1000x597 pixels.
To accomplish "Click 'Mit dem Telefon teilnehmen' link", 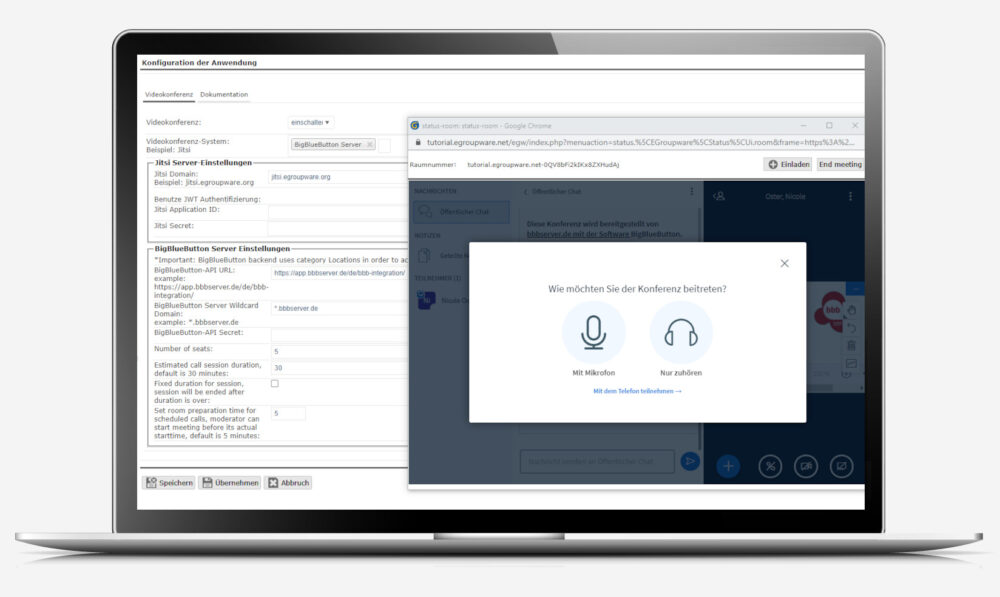I will 637,391.
